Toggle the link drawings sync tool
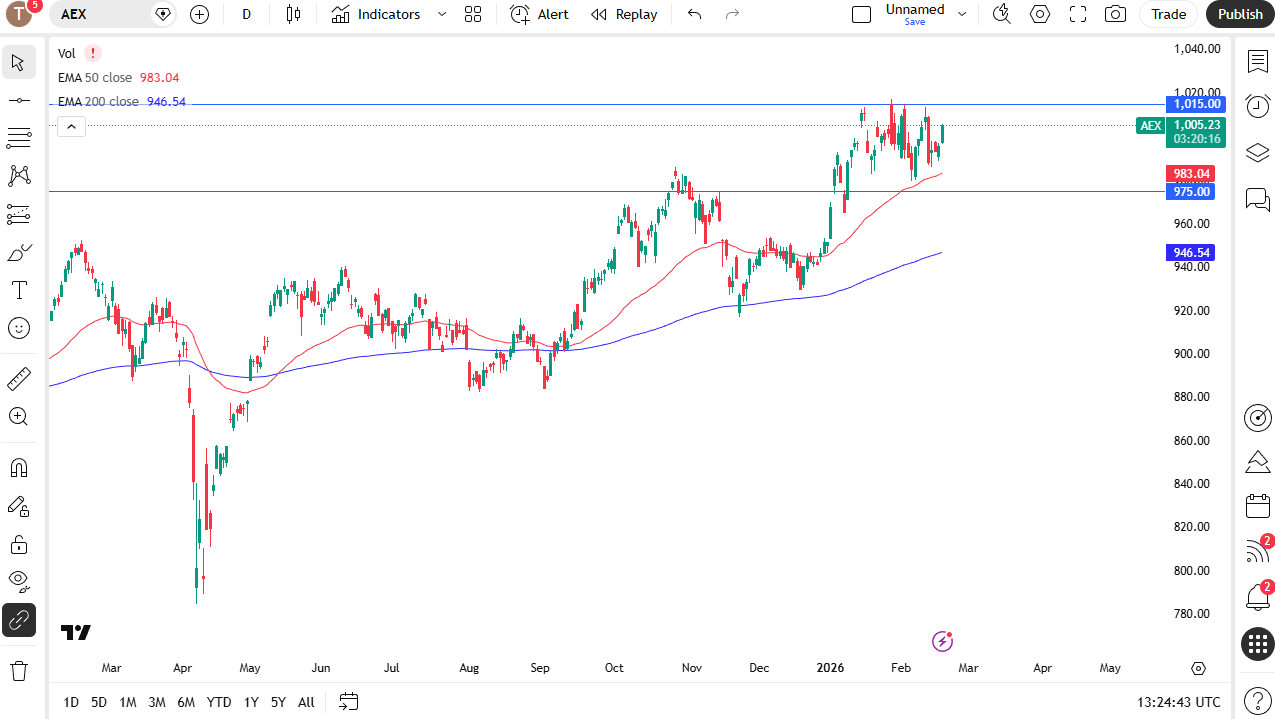 point(18,620)
